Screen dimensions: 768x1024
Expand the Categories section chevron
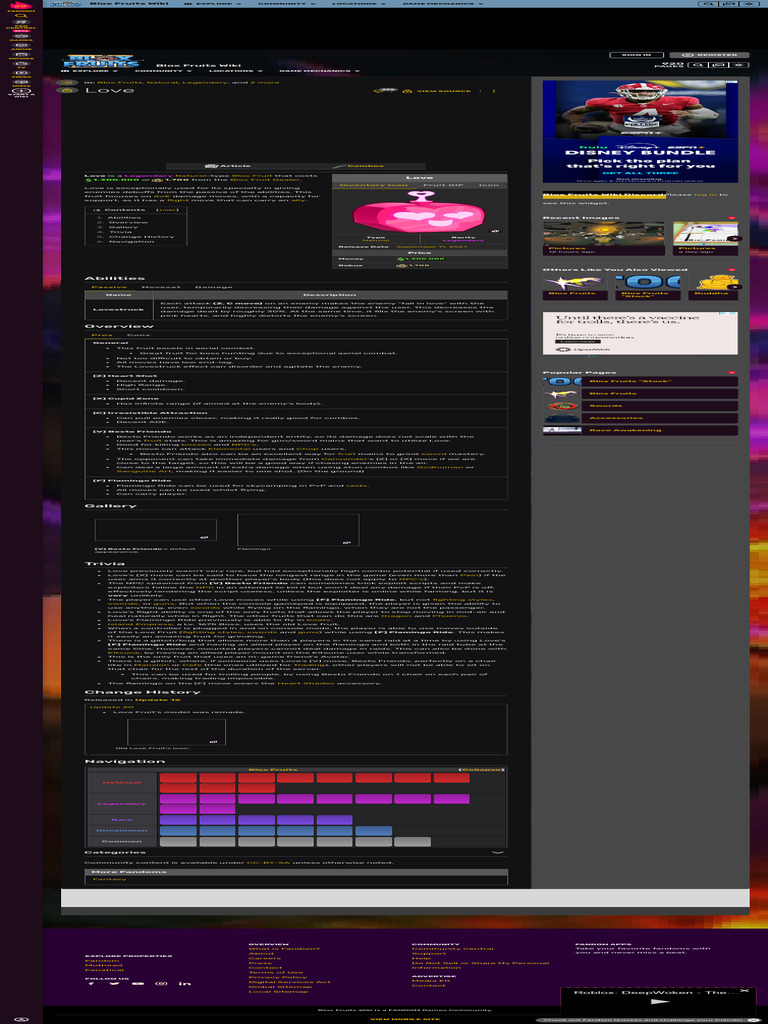[x=497, y=853]
